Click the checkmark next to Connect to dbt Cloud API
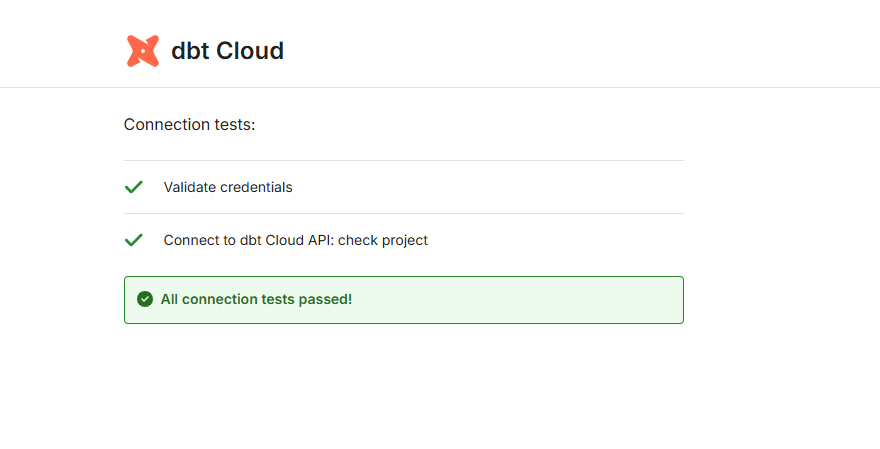The width and height of the screenshot is (880, 449). point(133,241)
